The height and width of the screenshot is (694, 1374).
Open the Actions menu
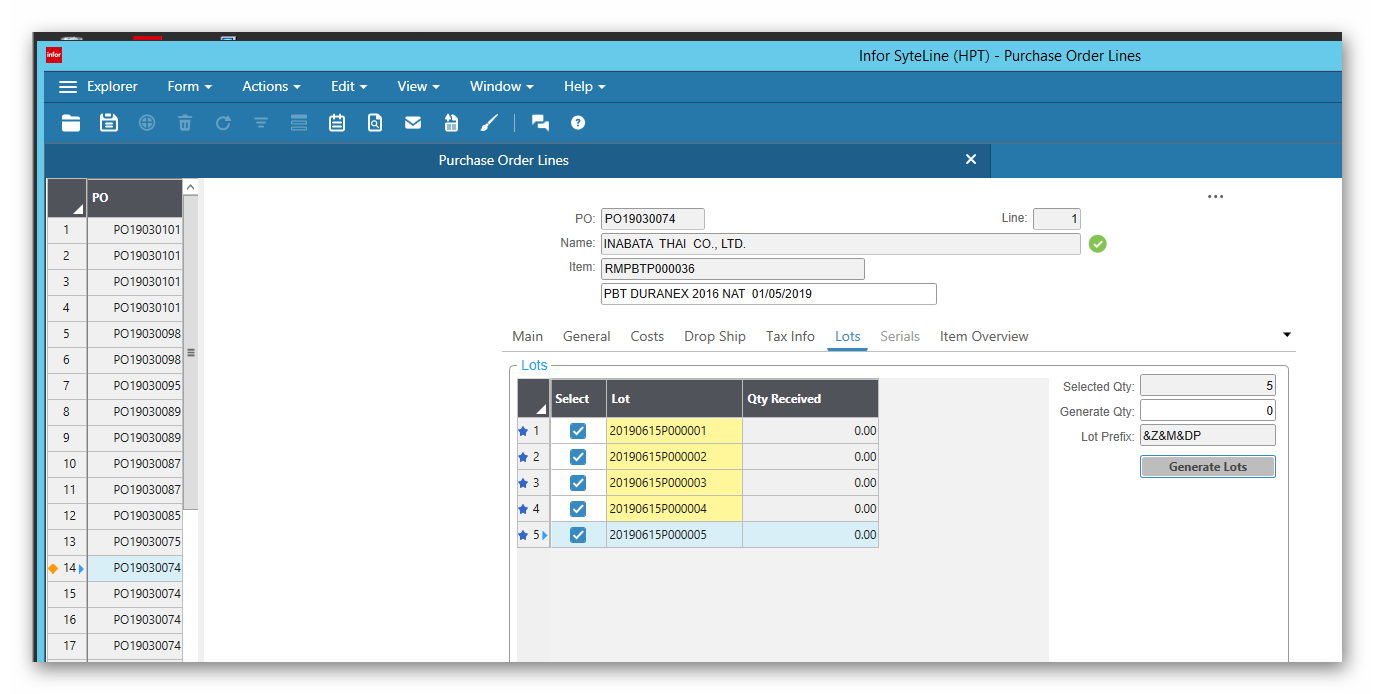pyautogui.click(x=270, y=87)
